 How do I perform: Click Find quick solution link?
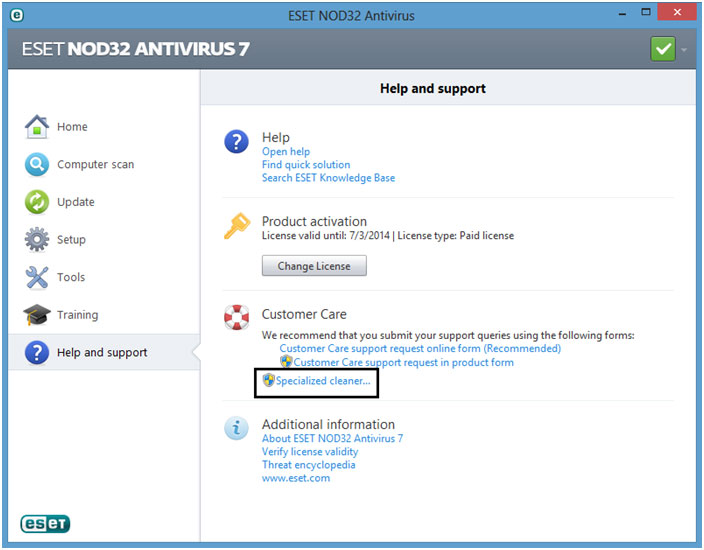pyautogui.click(x=306, y=165)
